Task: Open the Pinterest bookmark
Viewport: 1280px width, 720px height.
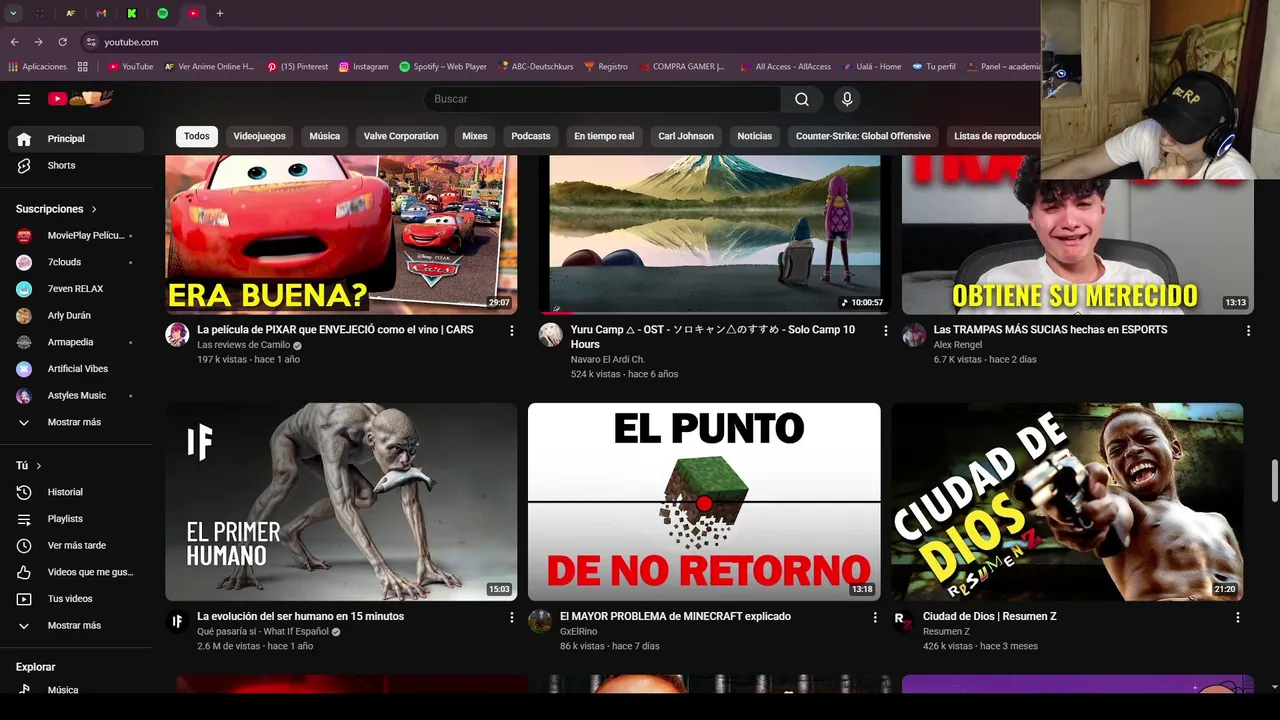Action: click(297, 67)
